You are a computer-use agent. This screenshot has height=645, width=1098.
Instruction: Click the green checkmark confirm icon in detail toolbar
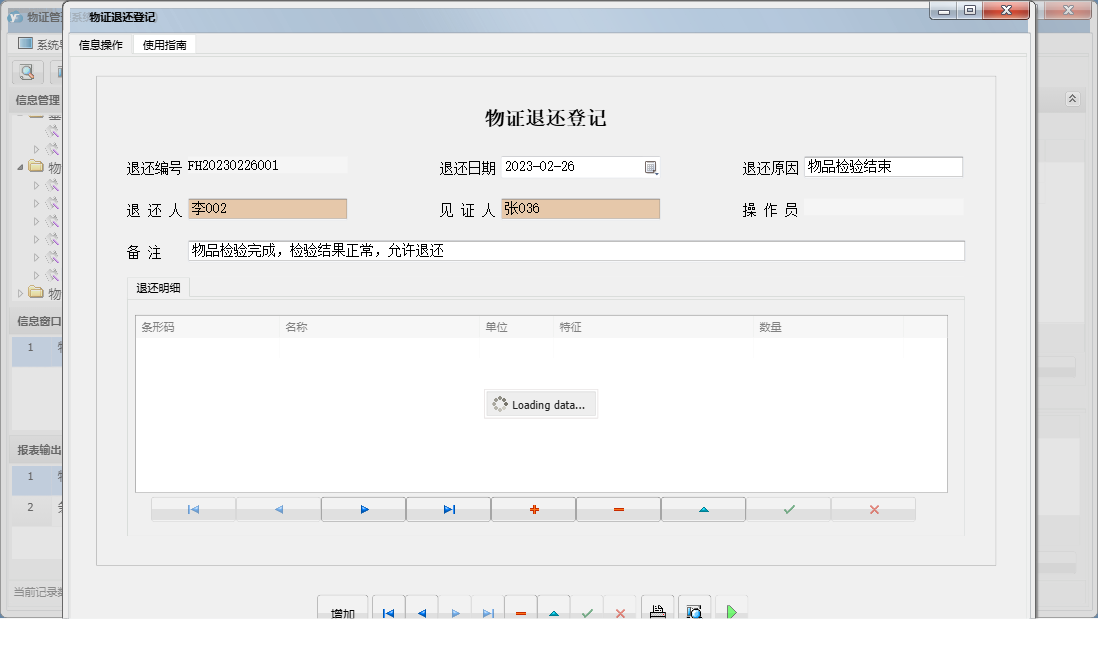point(788,509)
